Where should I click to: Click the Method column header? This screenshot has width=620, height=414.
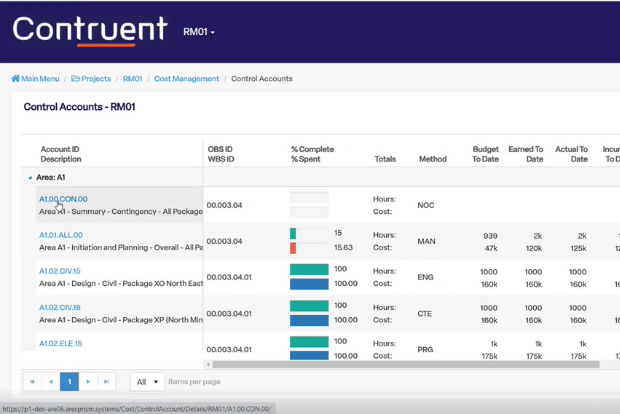coord(433,159)
